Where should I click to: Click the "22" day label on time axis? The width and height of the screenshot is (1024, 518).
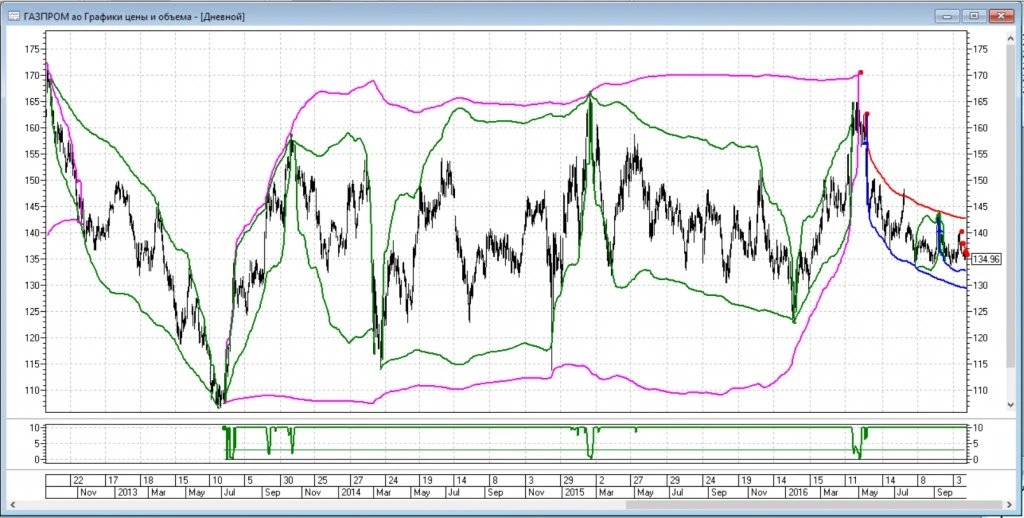point(78,480)
